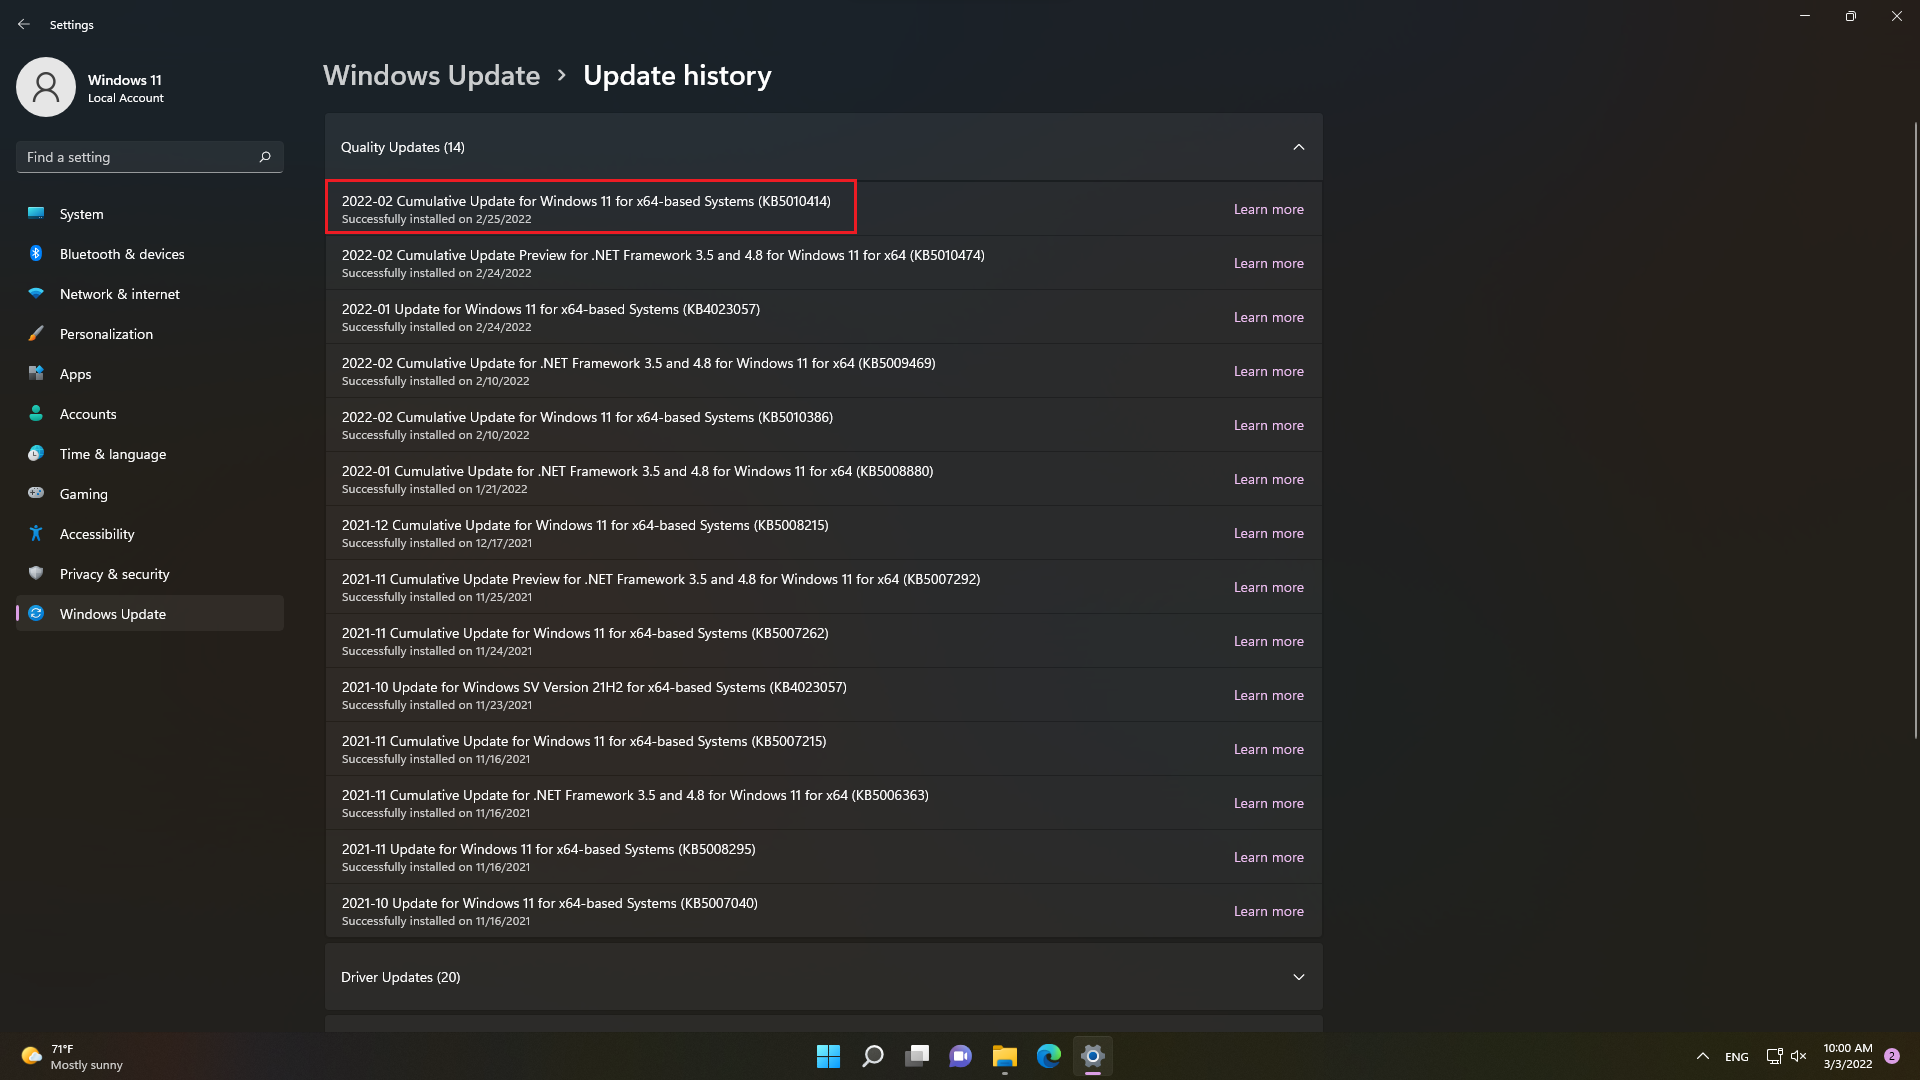The width and height of the screenshot is (1920, 1080).
Task: Open Task View on taskbar
Action: pyautogui.click(x=916, y=1056)
